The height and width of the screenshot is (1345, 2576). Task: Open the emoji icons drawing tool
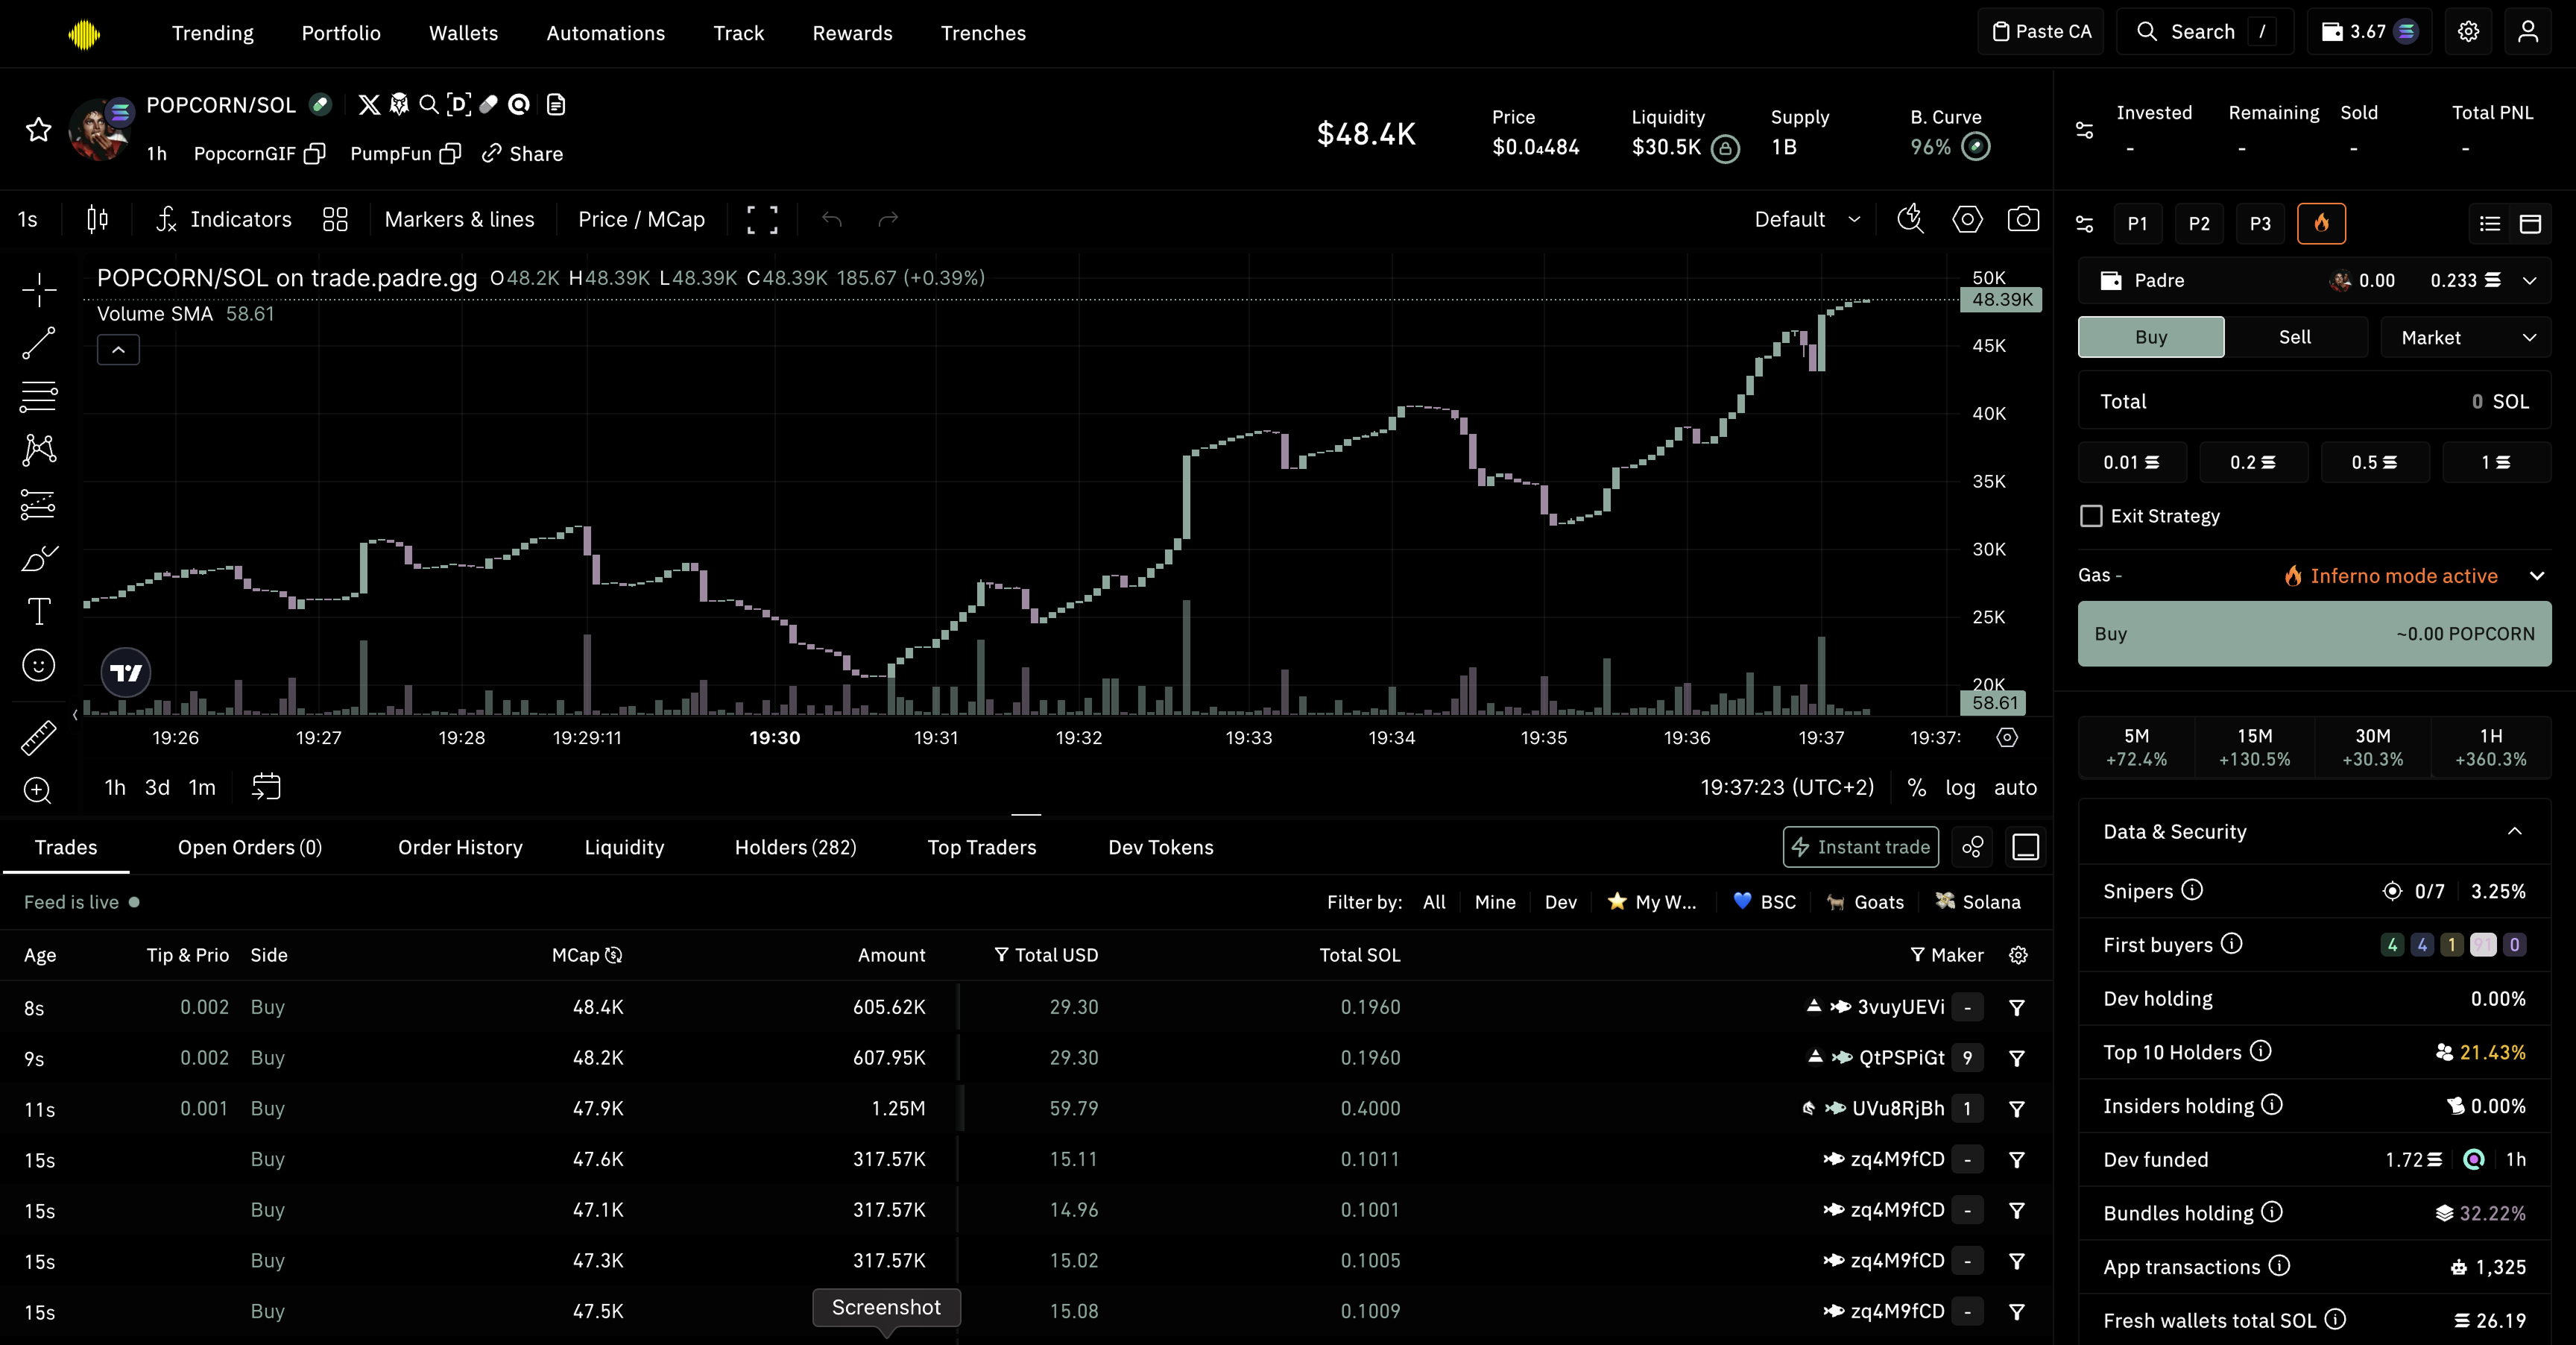[x=38, y=665]
